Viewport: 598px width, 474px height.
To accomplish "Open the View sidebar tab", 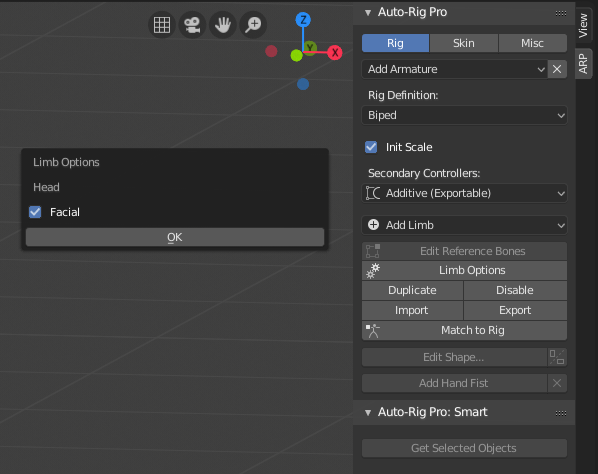I will coord(583,26).
